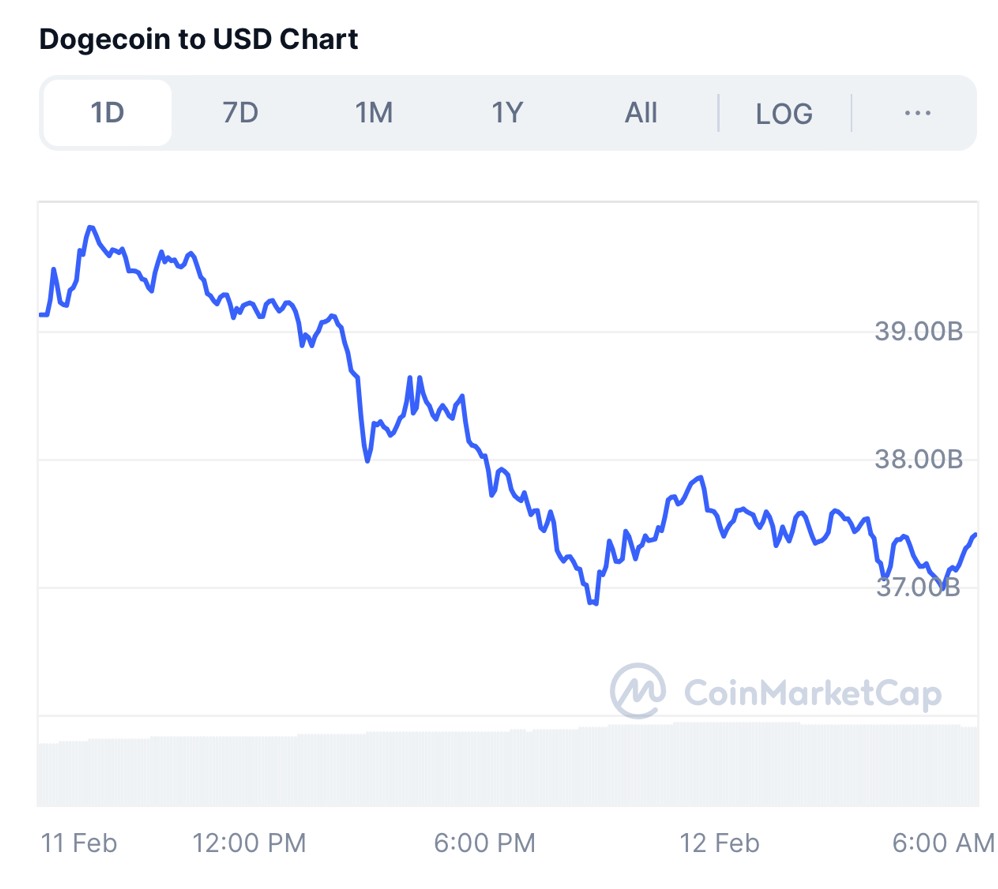Click the lowest dip on the price line
This screenshot has height=889, width=998.
coord(594,603)
